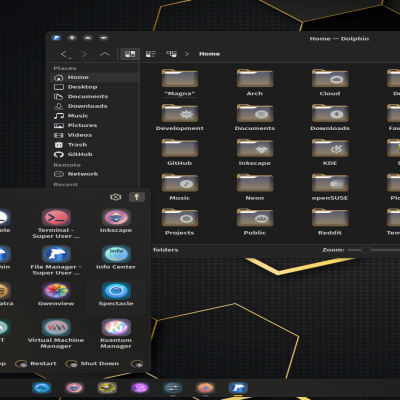
Task: Switch to Compact view mode
Action: coord(151,54)
